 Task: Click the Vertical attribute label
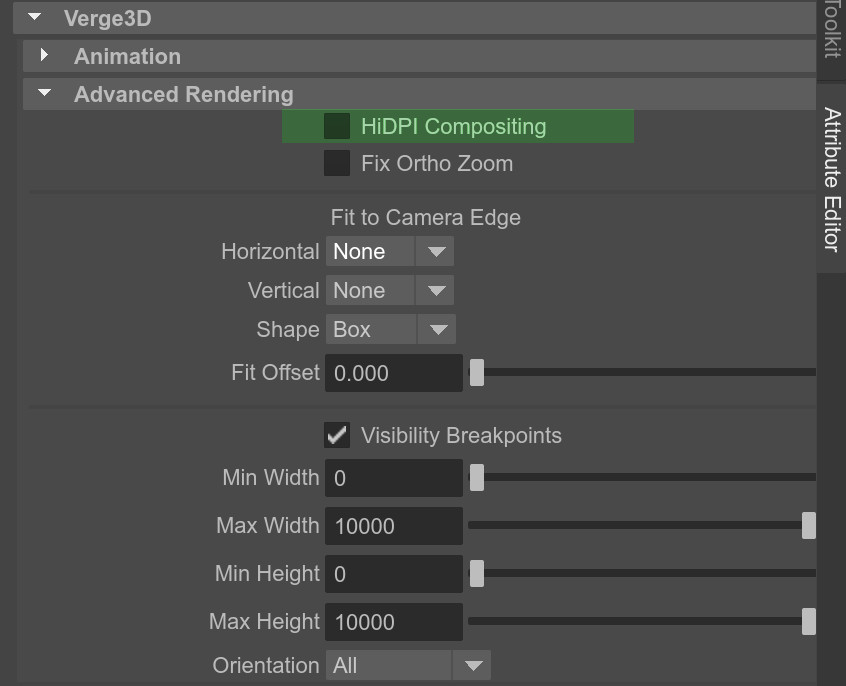tap(284, 290)
